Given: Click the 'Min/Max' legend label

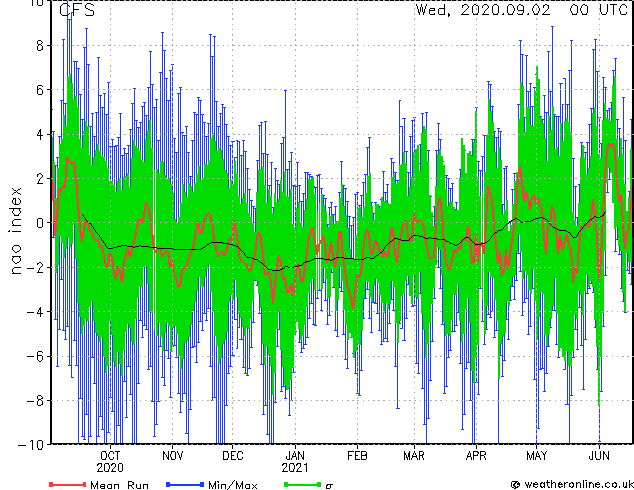Looking at the screenshot, I should coord(232,485).
